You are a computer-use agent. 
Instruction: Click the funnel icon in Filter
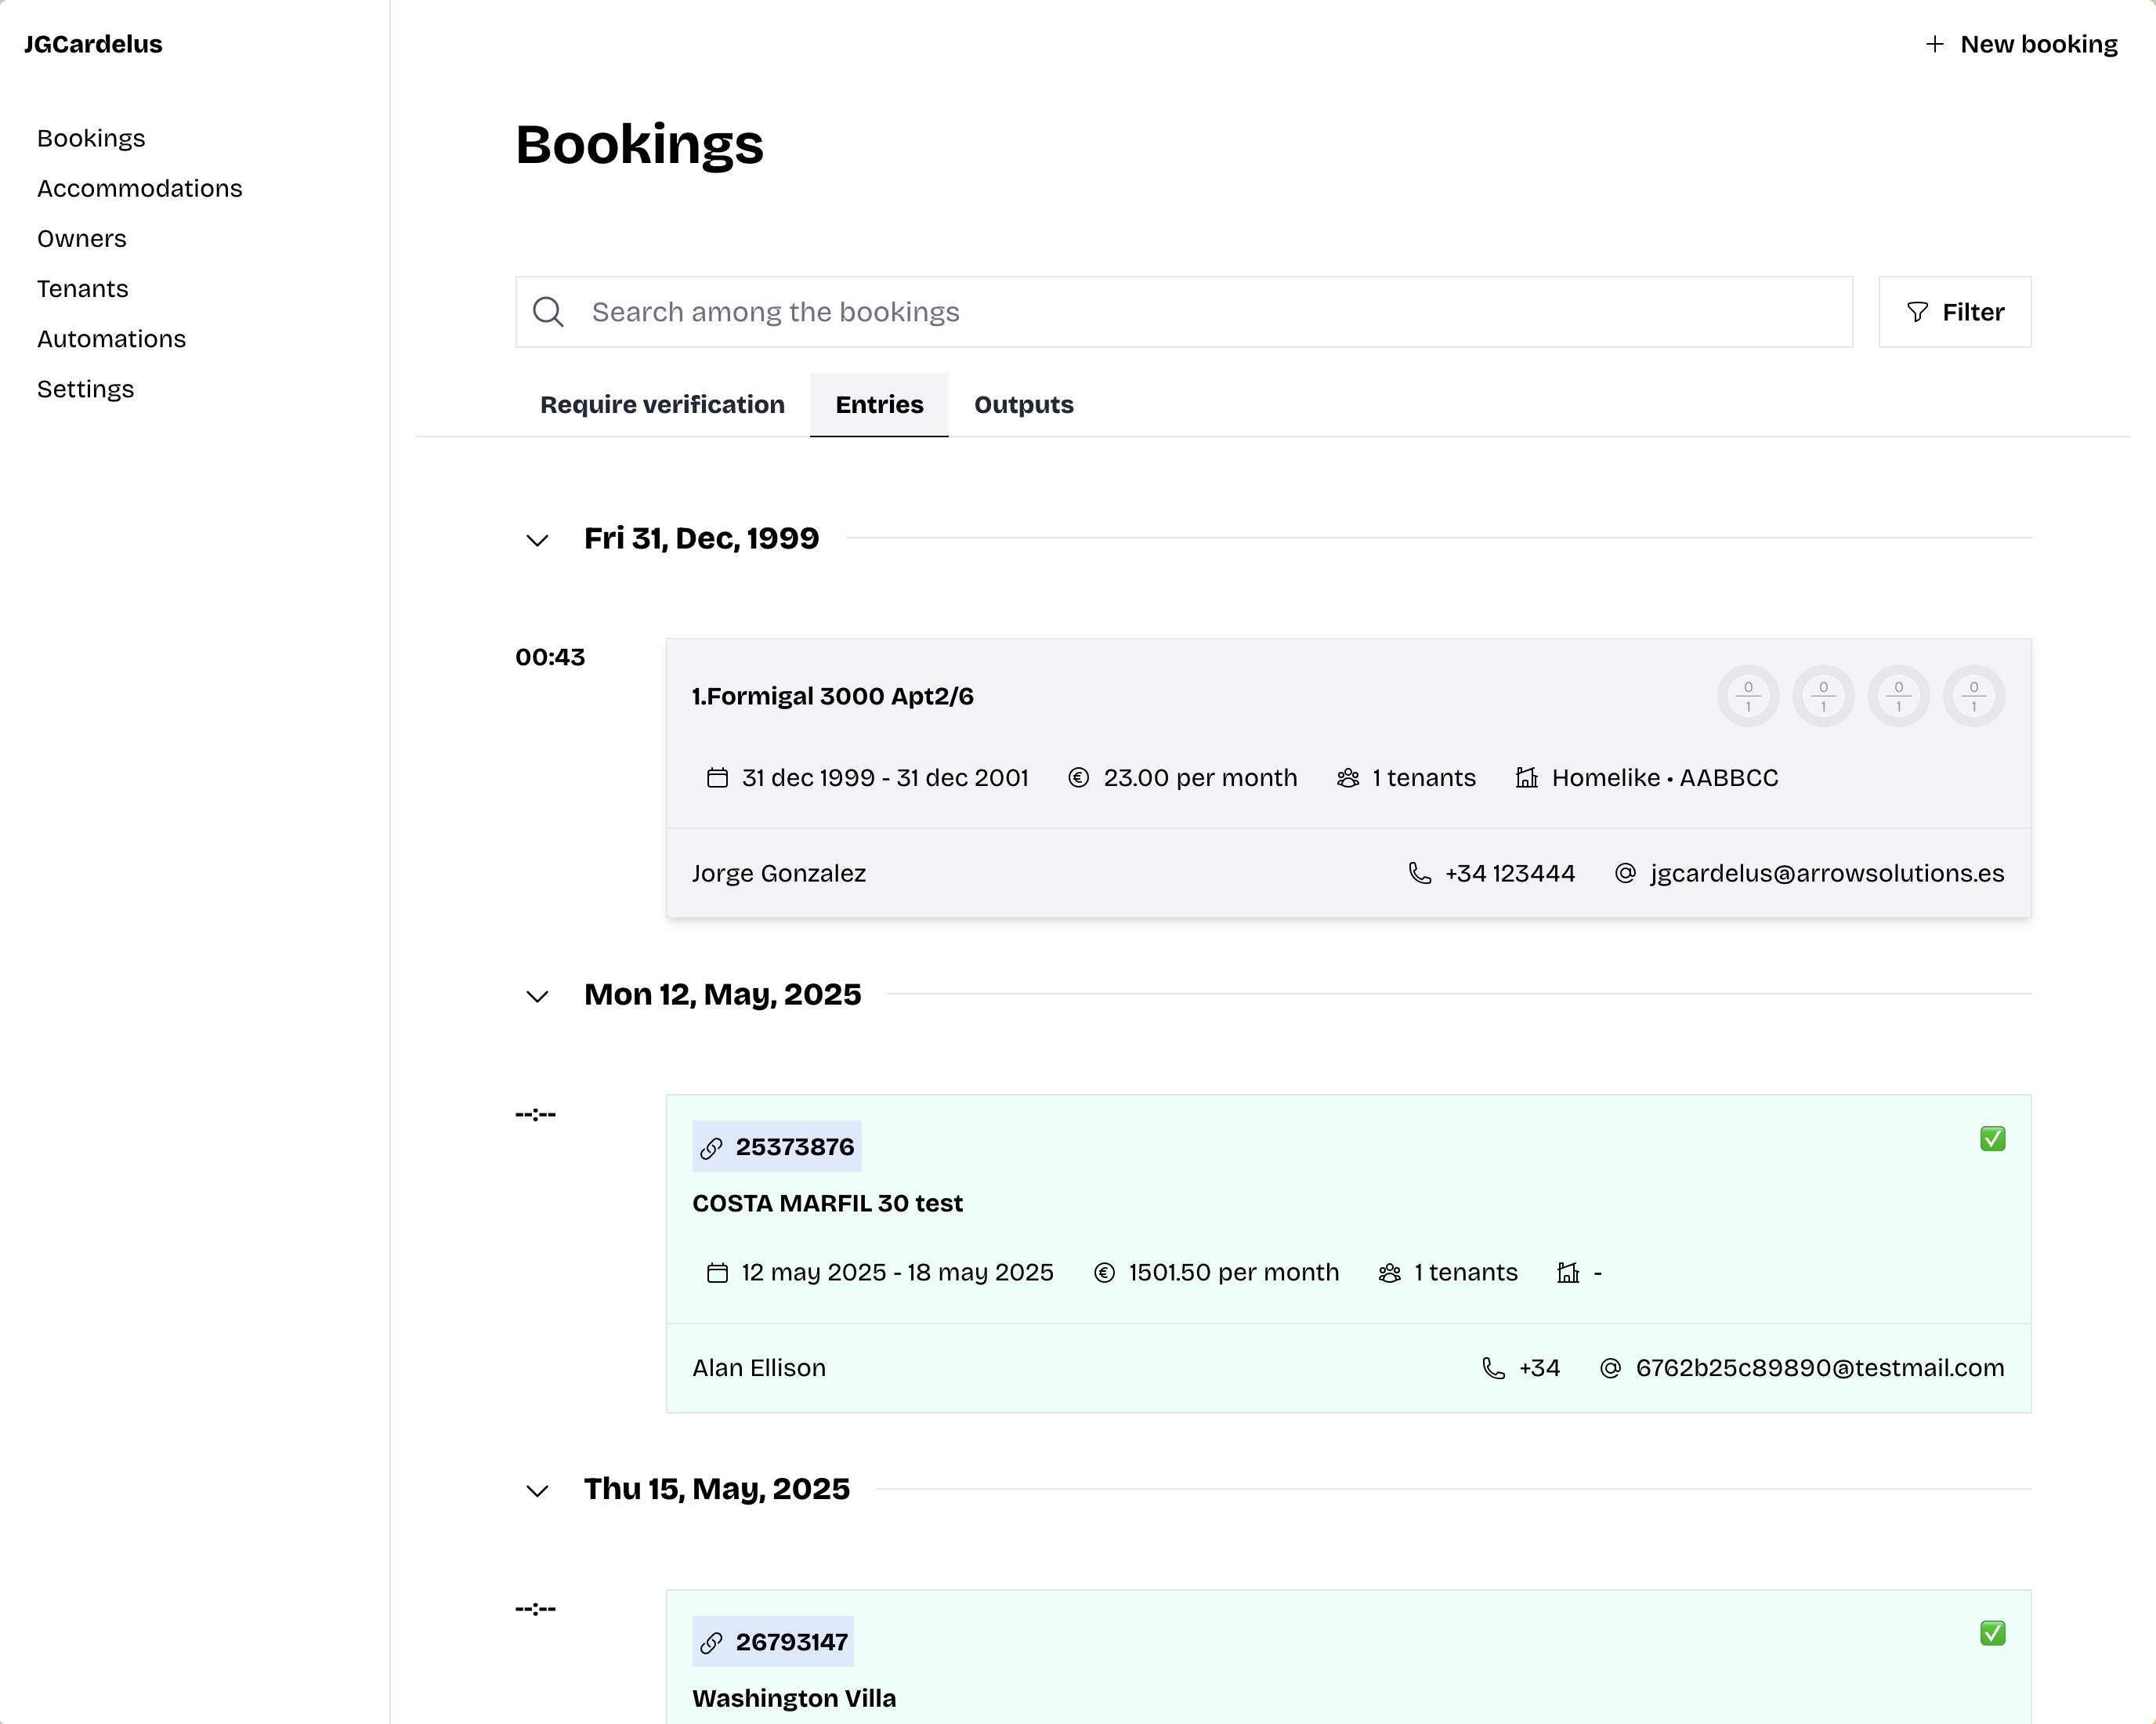tap(1917, 312)
